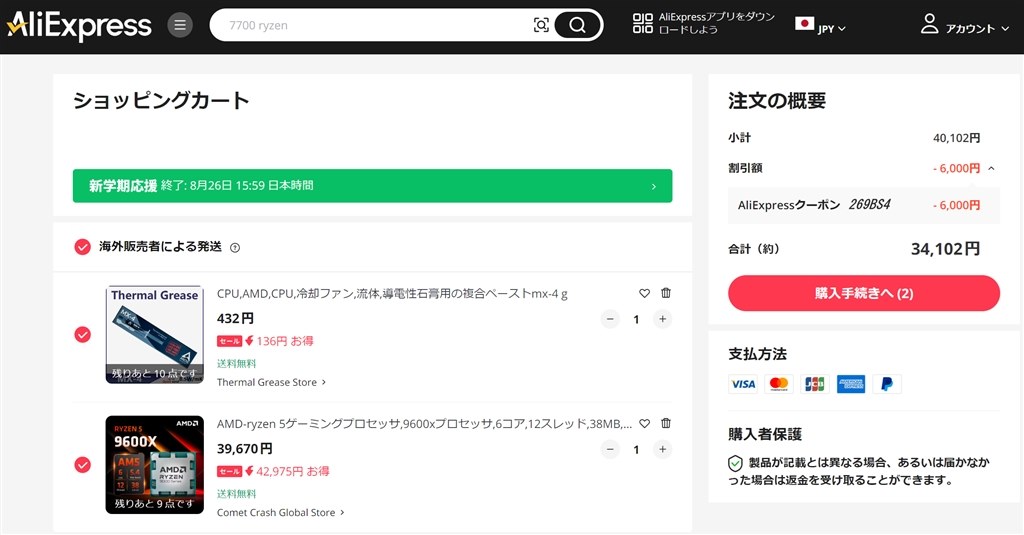Click the 購入手続きへ (2) checkout button

point(863,293)
